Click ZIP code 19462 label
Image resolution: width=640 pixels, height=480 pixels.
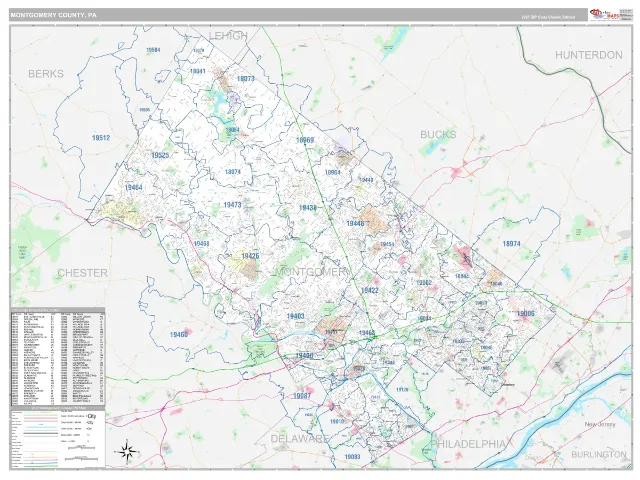(x=367, y=333)
